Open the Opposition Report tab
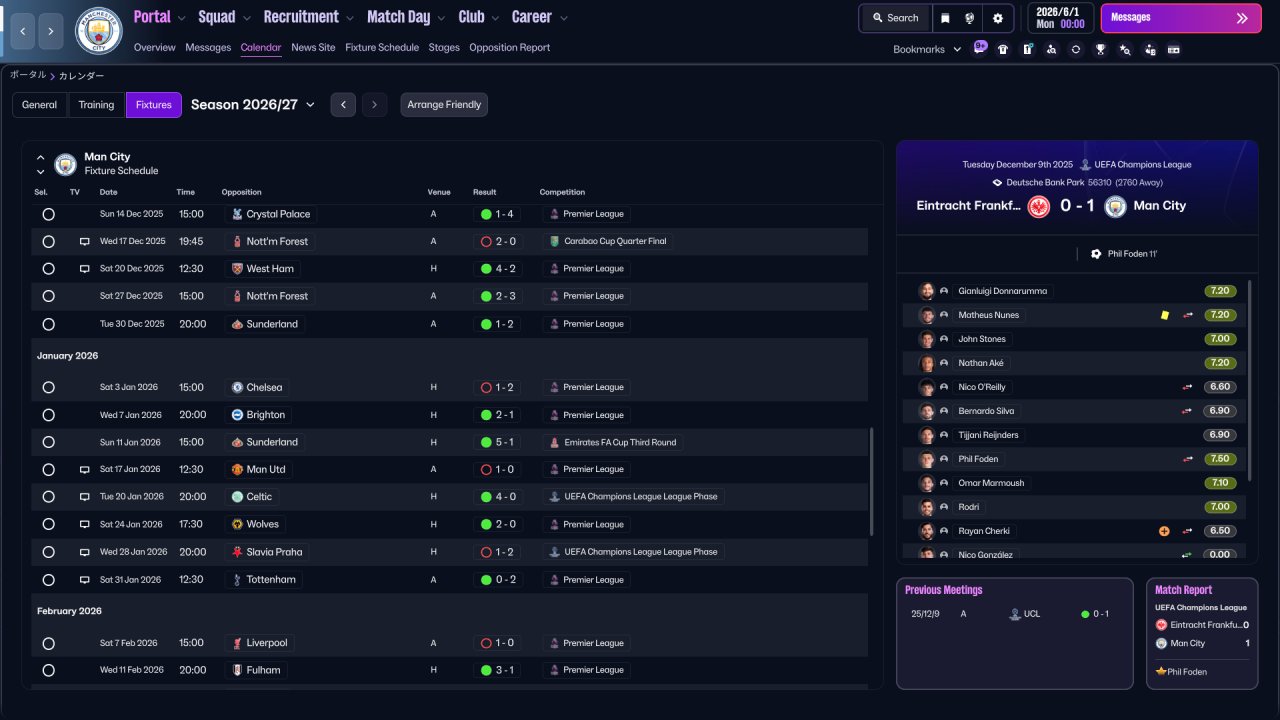The width and height of the screenshot is (1280, 720). [509, 47]
